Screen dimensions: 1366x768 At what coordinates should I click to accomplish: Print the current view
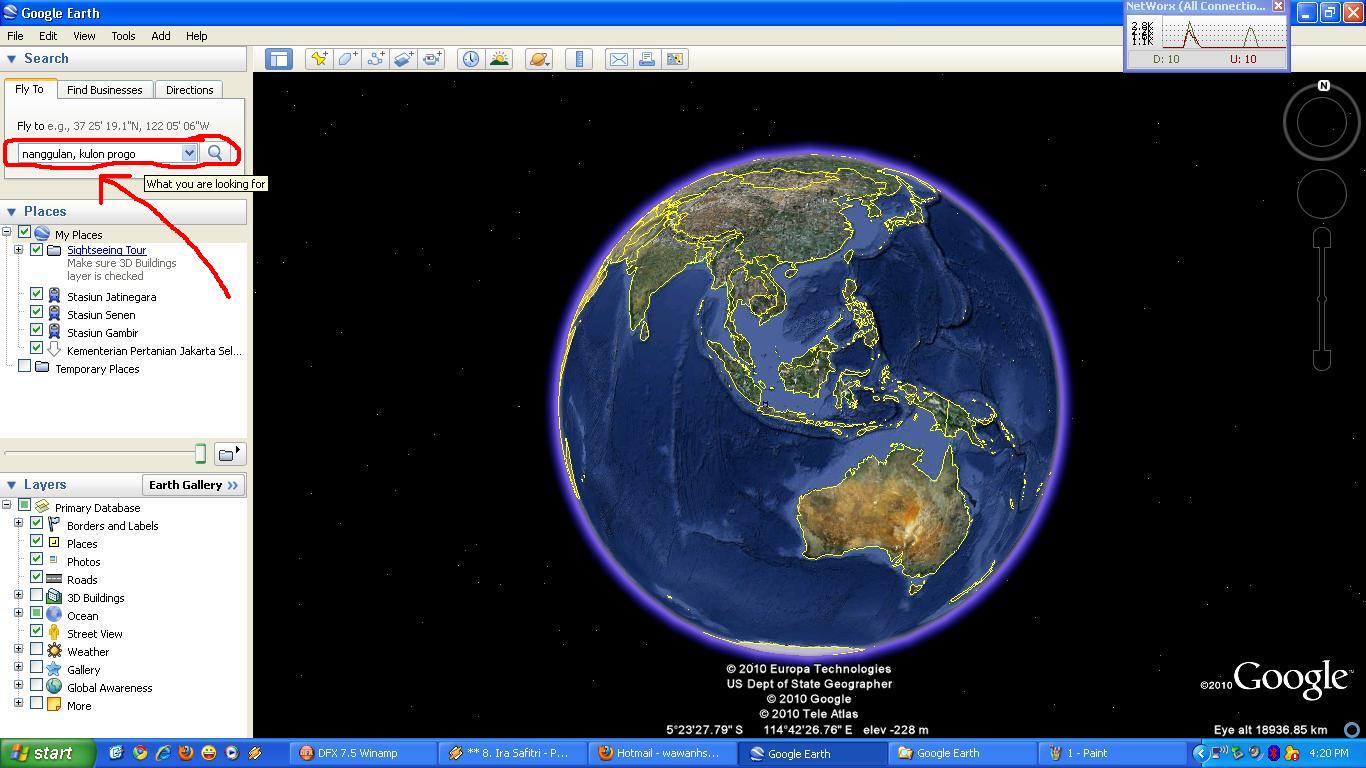click(x=647, y=59)
